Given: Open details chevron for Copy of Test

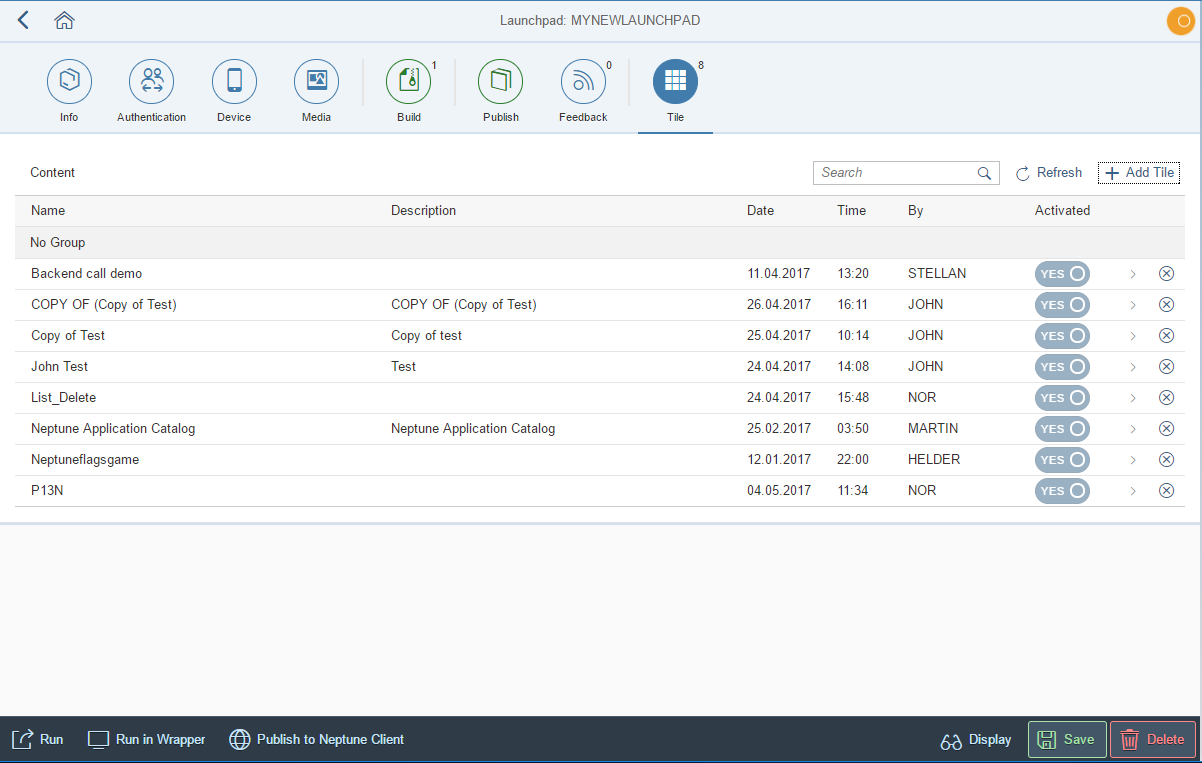Looking at the screenshot, I should (x=1133, y=336).
